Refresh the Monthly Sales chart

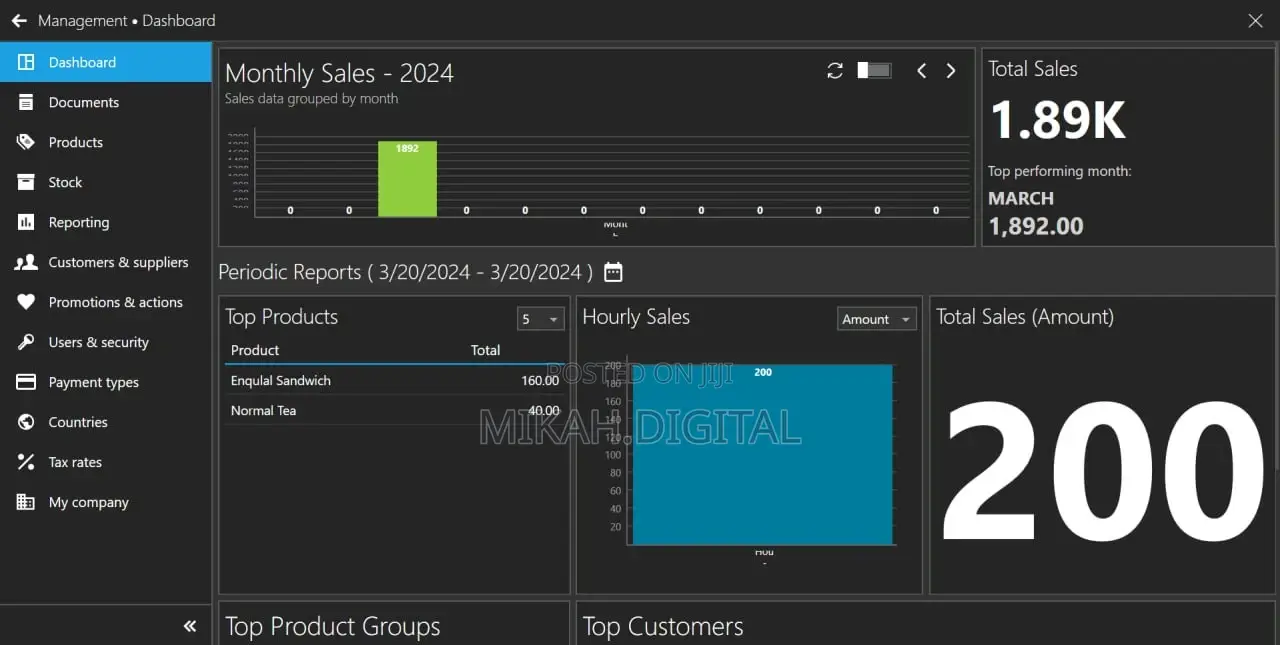[x=835, y=71]
